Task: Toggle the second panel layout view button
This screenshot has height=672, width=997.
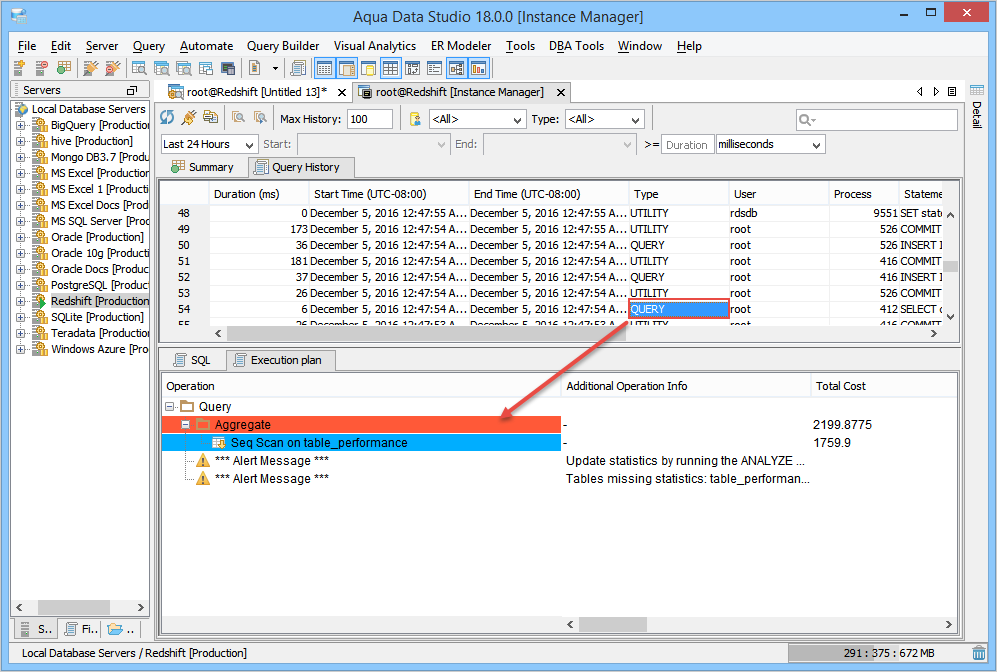Action: (347, 68)
